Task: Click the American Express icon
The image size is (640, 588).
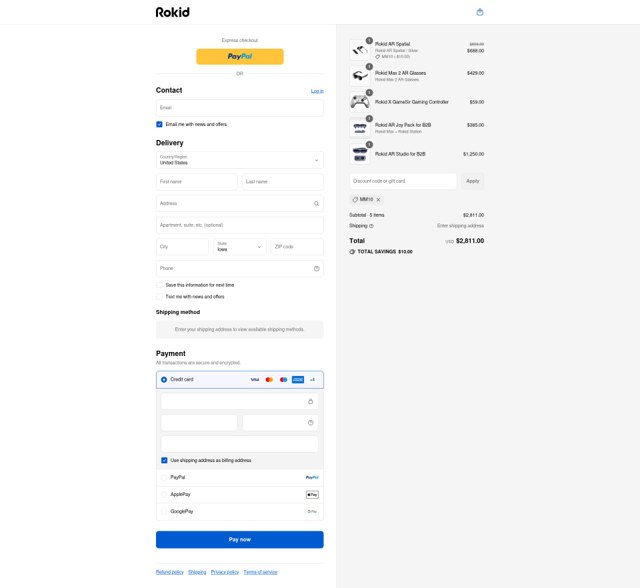Action: pyautogui.click(x=298, y=379)
